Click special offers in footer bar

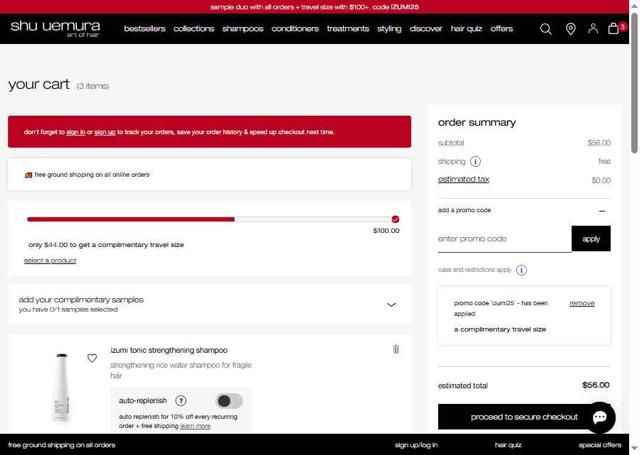tap(600, 445)
